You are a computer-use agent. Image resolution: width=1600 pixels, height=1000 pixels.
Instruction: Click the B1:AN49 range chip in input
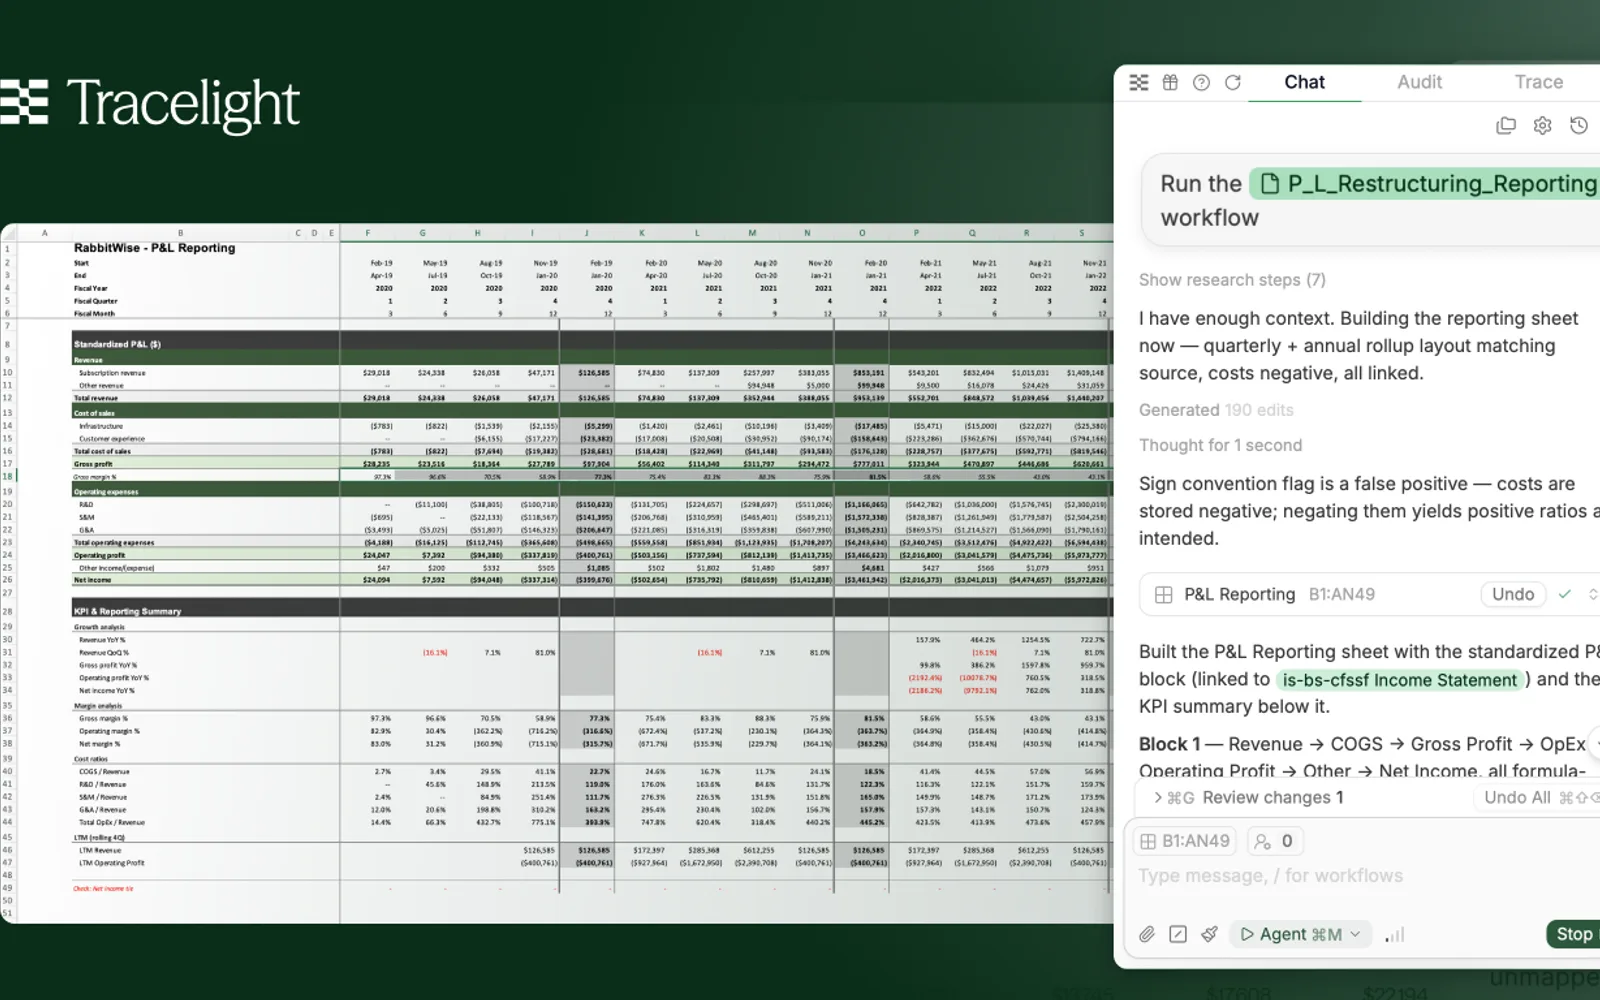[x=1186, y=841]
